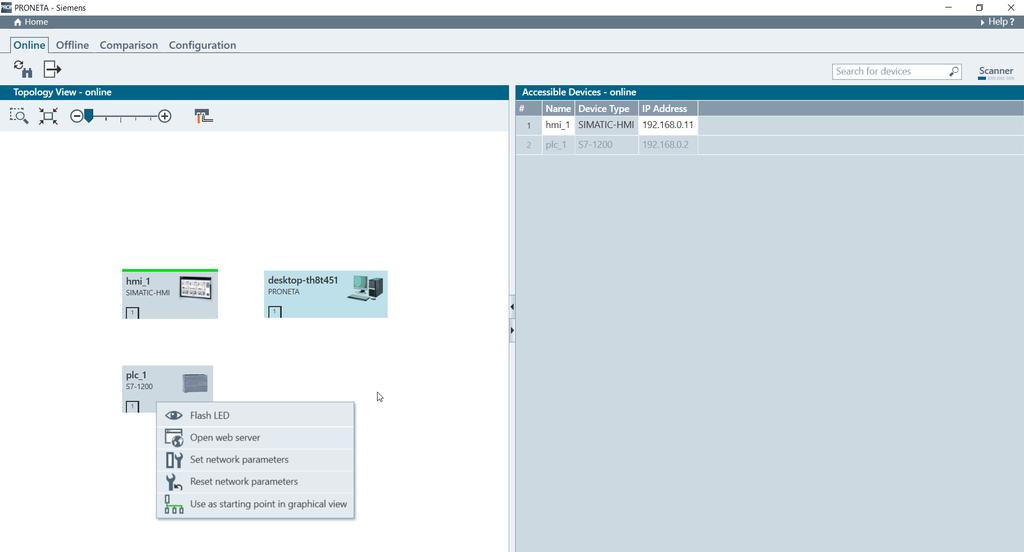Click port 1 on hmi_1 node

133,313
